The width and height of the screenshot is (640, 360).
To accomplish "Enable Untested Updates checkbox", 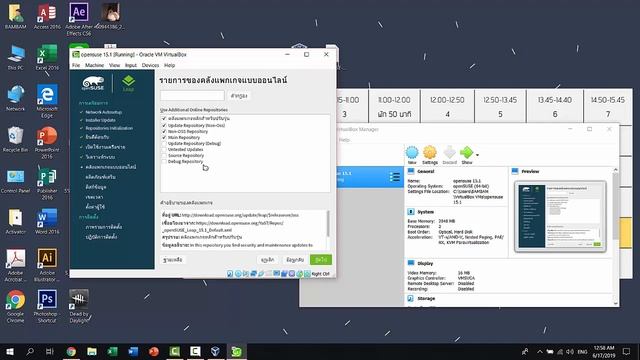I will click(164, 149).
